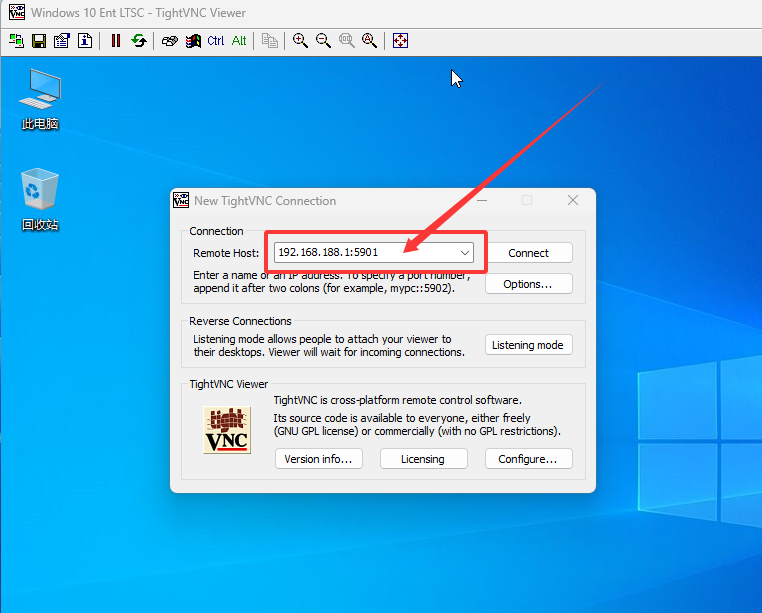Send Ctrl+Esc with the Windows flag icon
The height and width of the screenshot is (613, 762).
coord(193,41)
